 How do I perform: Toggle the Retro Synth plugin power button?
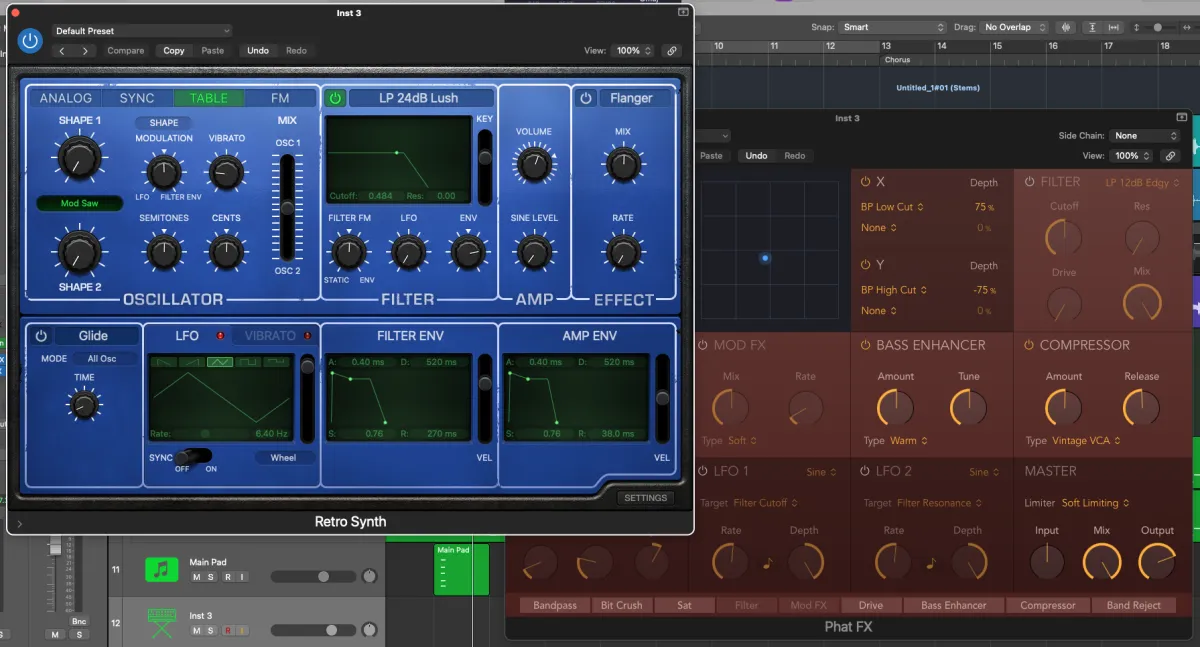click(x=30, y=40)
